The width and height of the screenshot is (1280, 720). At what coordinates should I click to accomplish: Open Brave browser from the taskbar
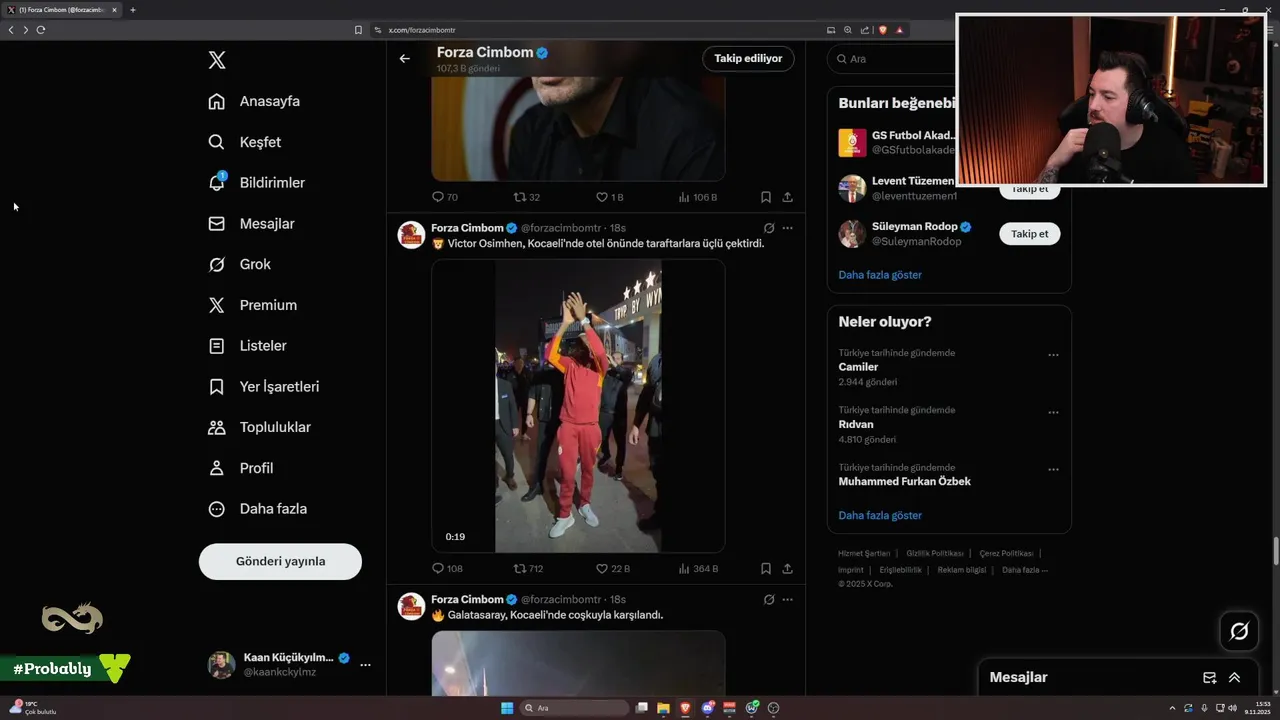[685, 708]
